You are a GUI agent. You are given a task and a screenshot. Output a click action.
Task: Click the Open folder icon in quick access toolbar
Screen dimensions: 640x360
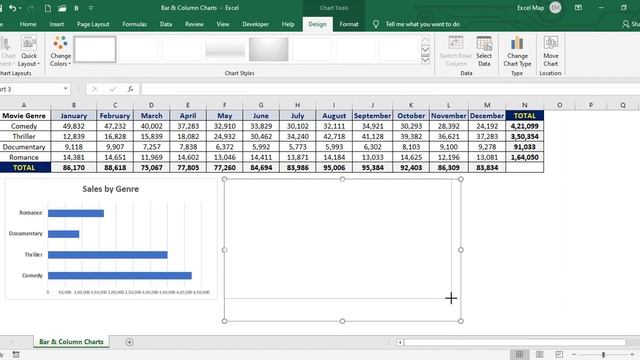coord(62,8)
